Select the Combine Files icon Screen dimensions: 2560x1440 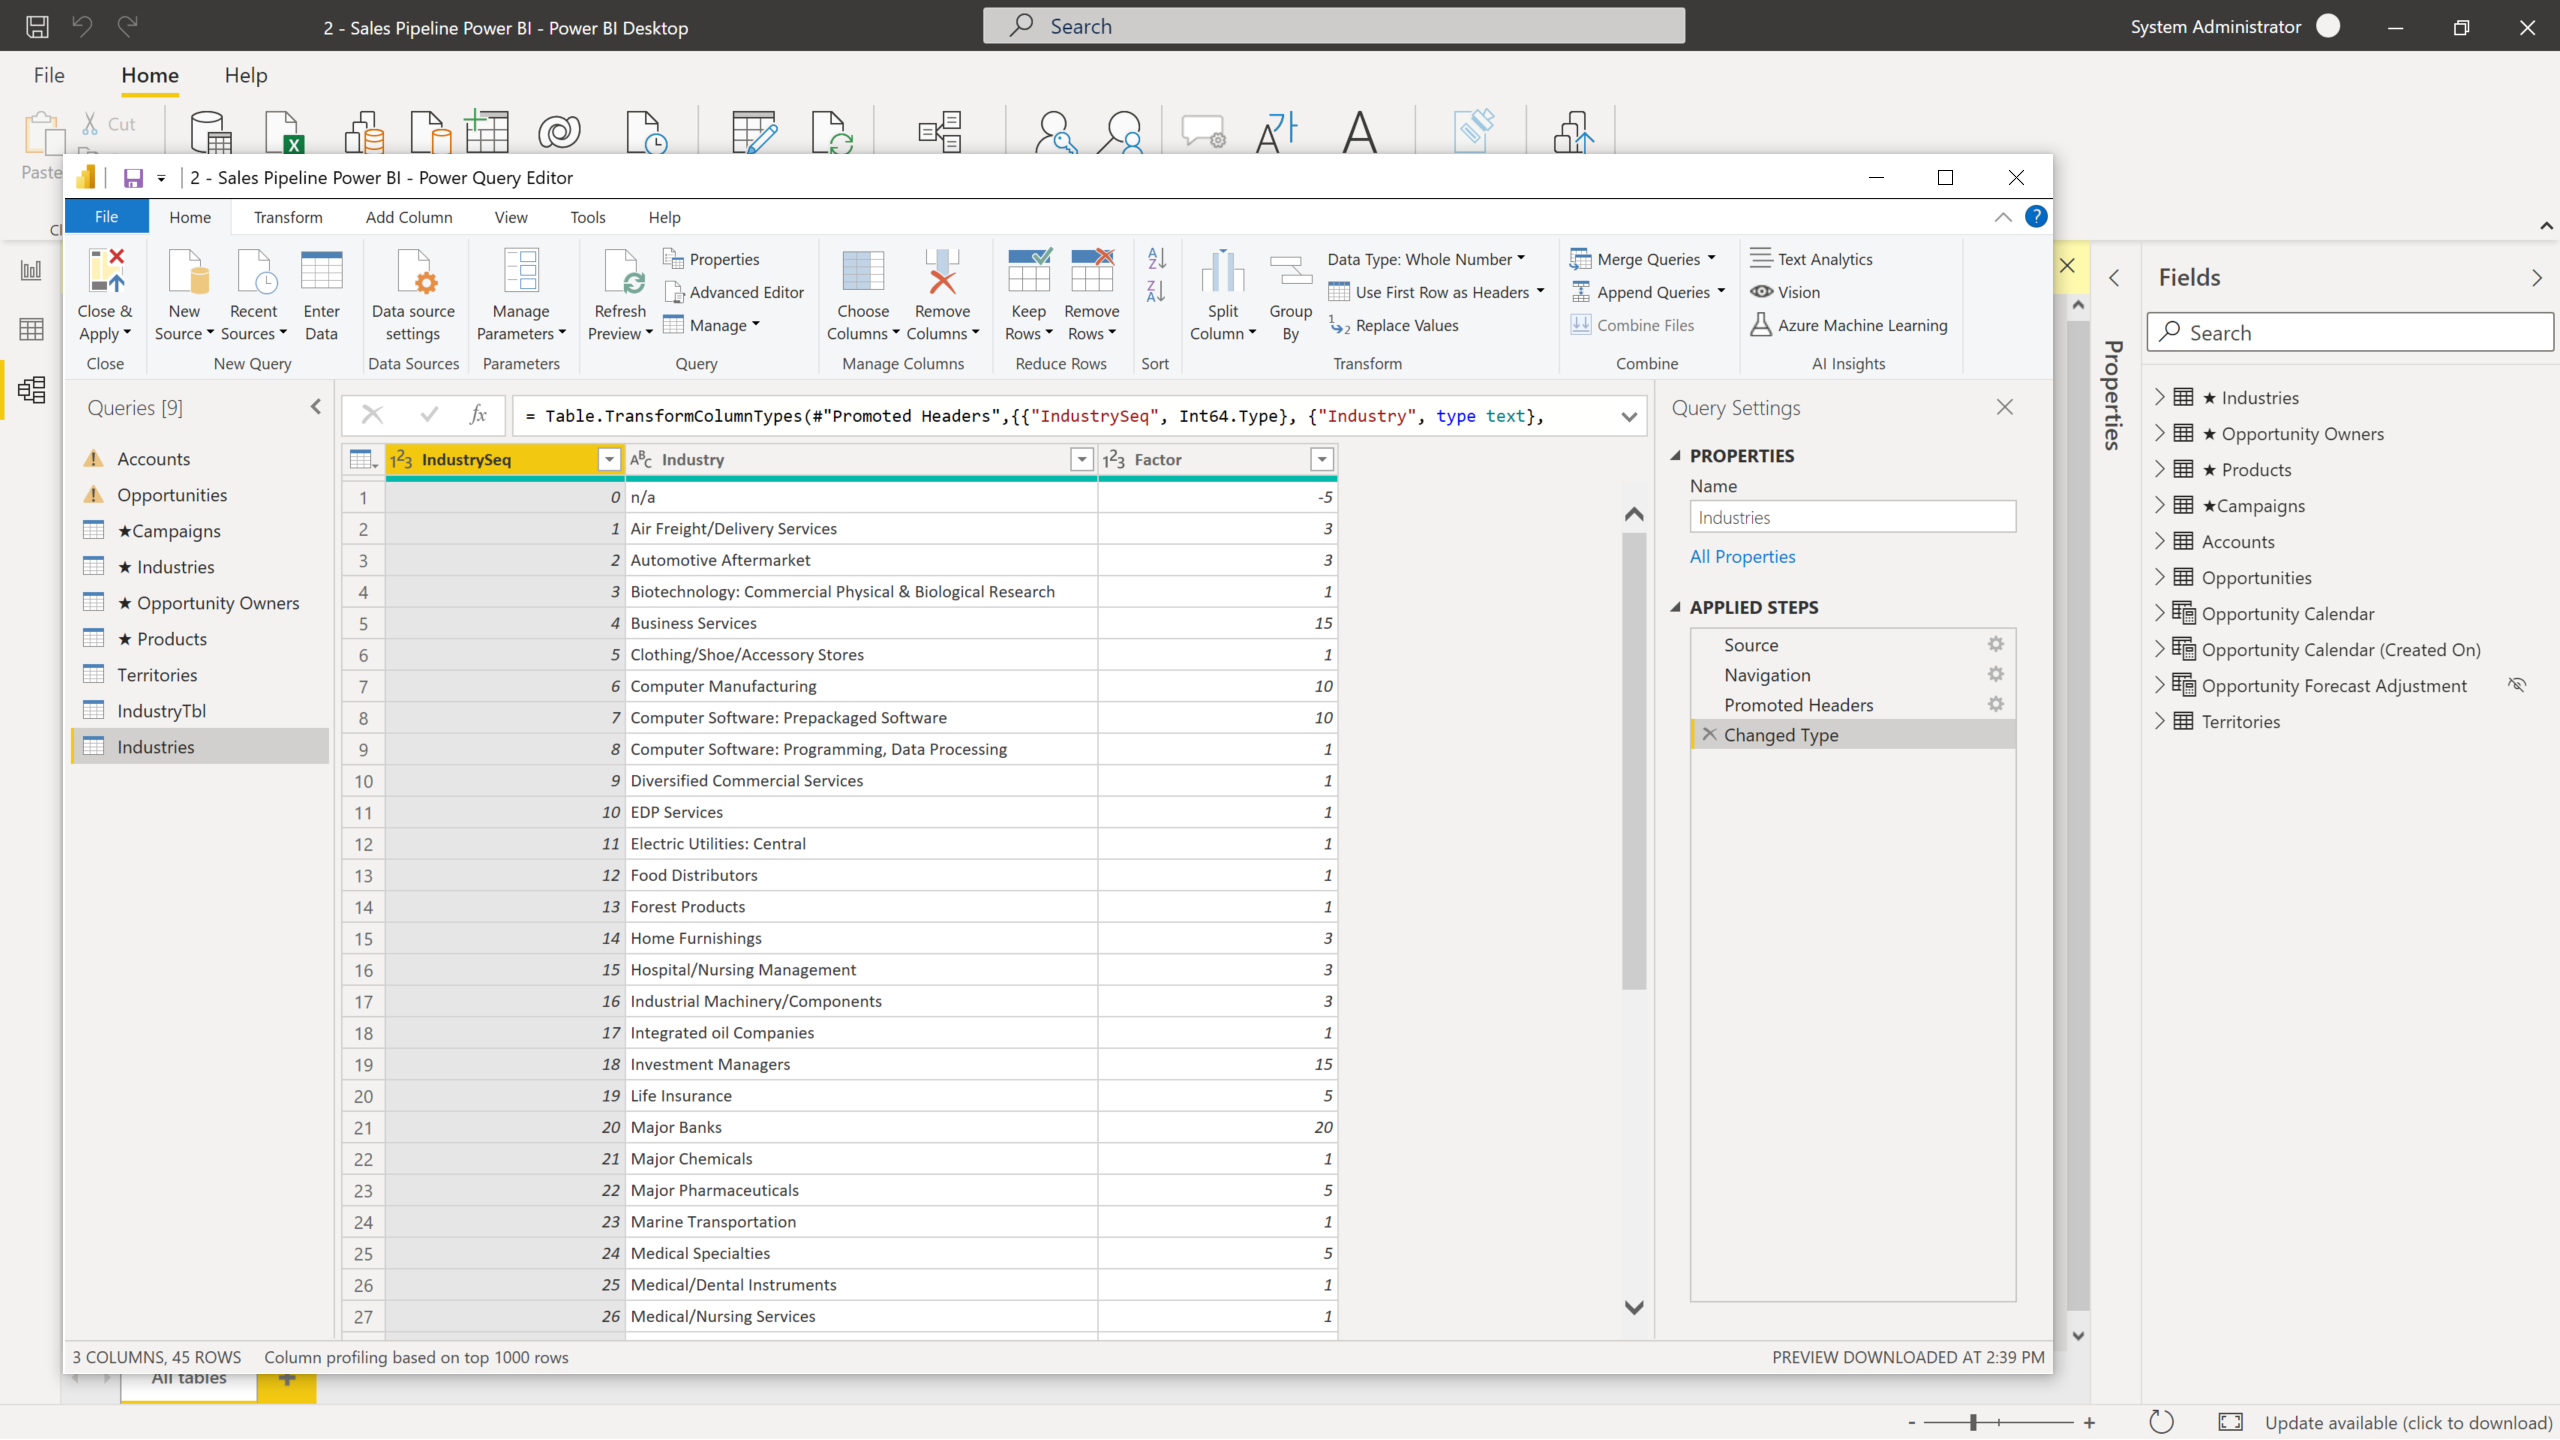[1581, 325]
